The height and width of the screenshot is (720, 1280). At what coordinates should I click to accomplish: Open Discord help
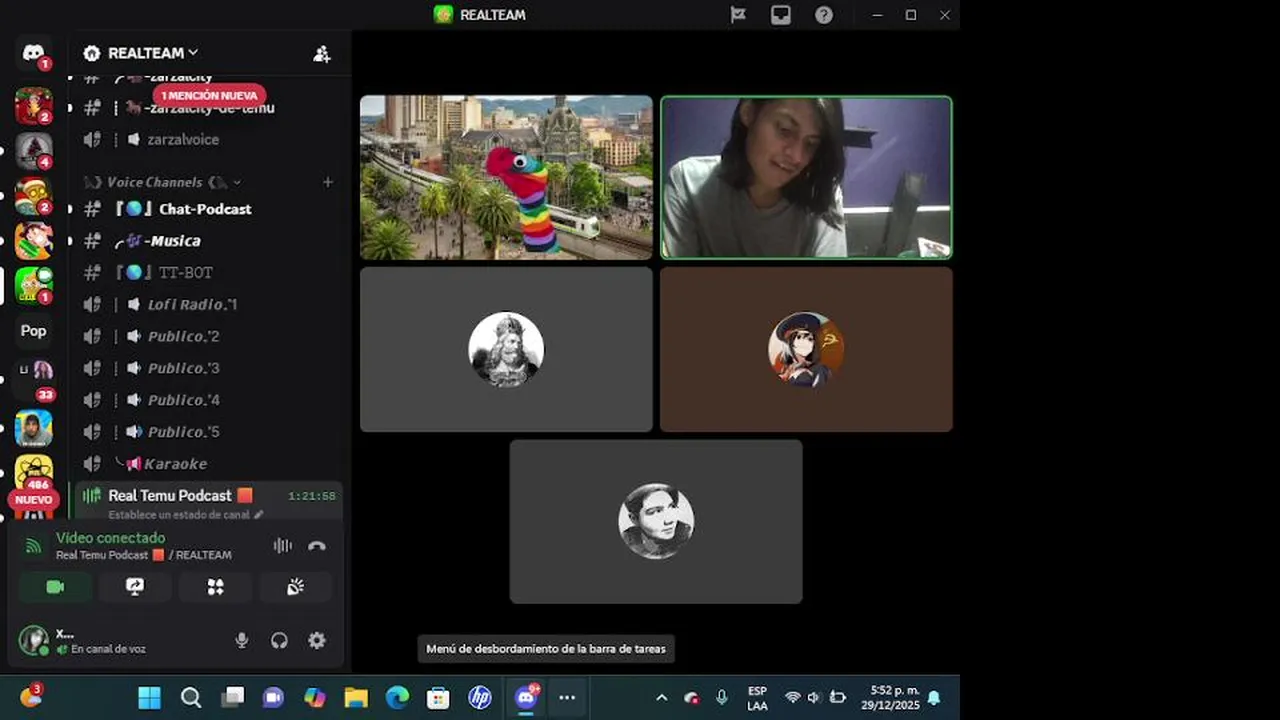[824, 15]
